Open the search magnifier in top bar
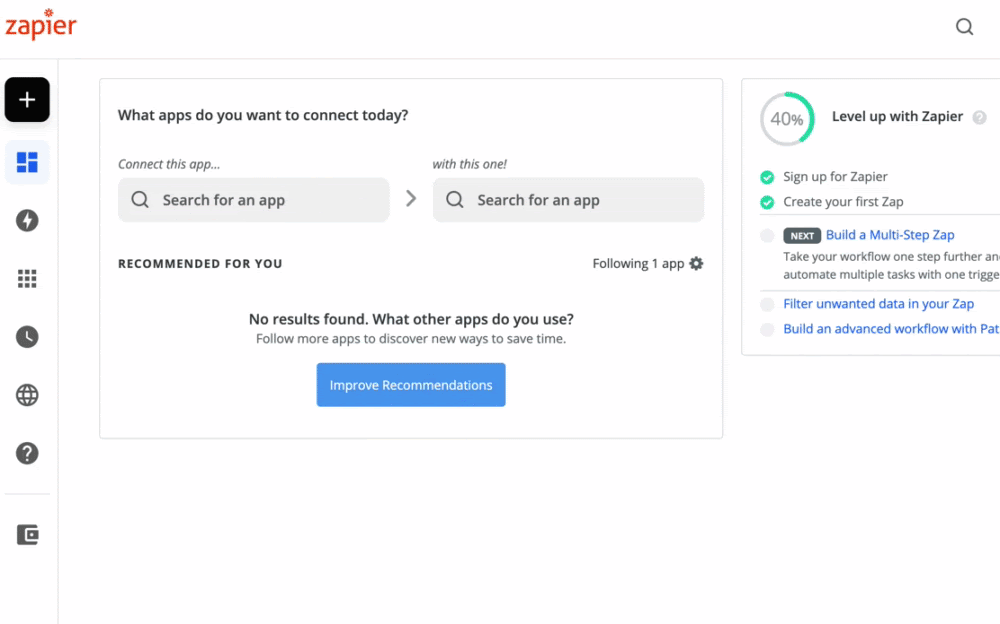Image resolution: width=1000 pixels, height=624 pixels. click(964, 26)
